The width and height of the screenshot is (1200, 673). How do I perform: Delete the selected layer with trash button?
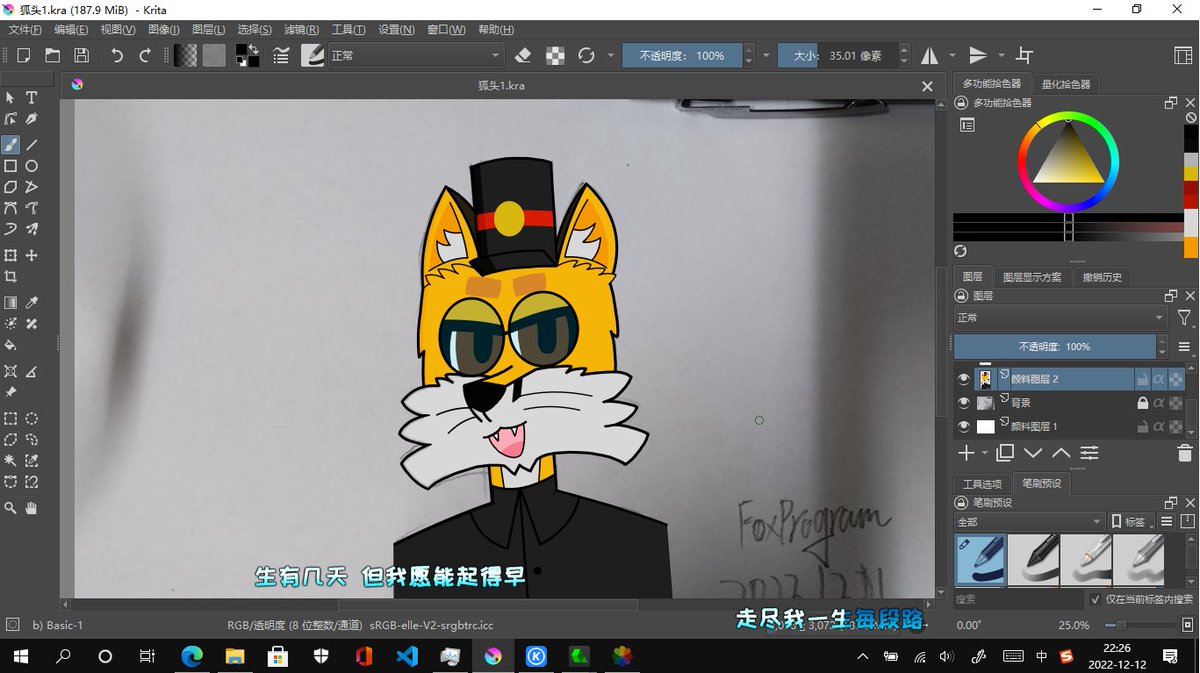click(x=1184, y=454)
